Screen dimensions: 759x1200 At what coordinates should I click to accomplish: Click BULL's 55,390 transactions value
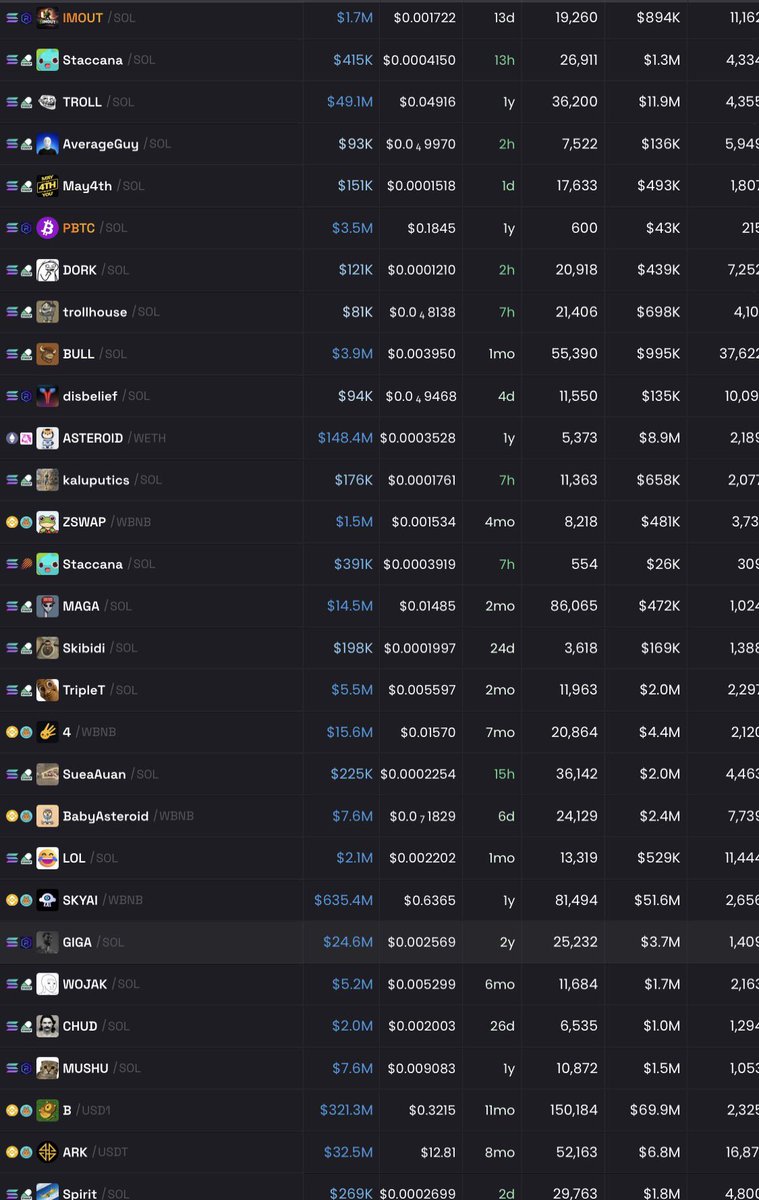574,354
